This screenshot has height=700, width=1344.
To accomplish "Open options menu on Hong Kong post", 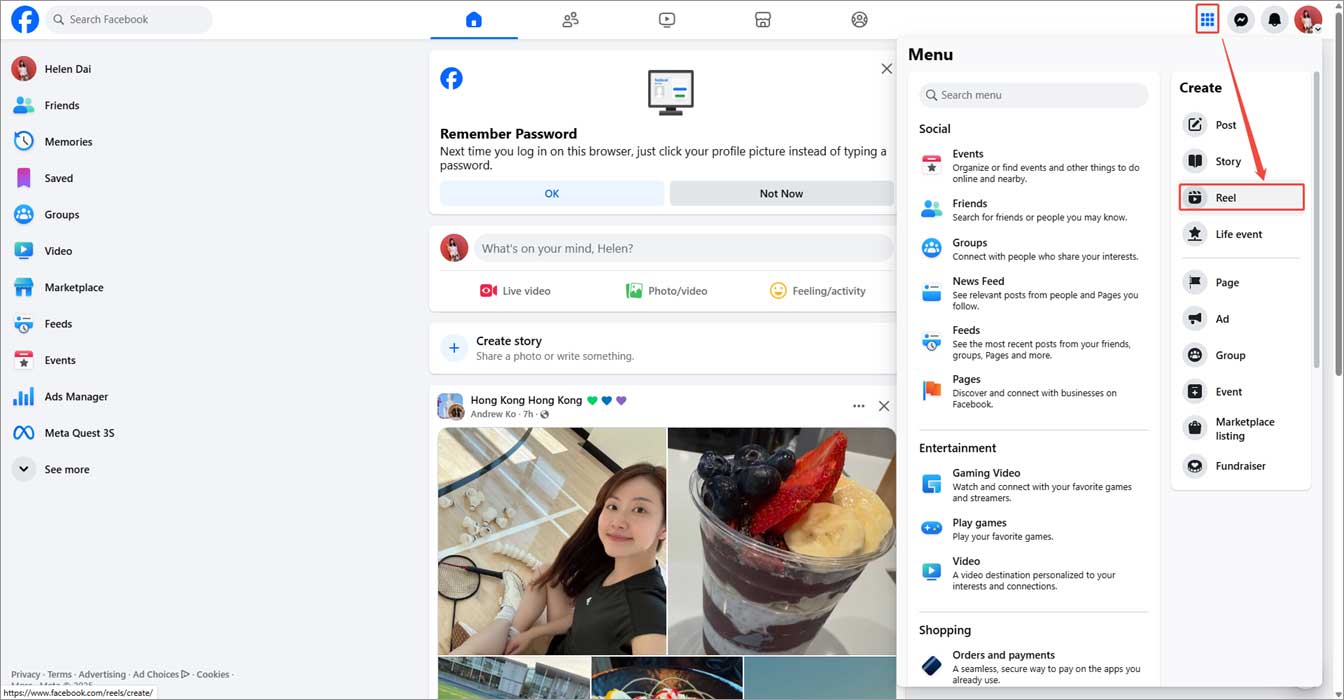I will coord(858,406).
